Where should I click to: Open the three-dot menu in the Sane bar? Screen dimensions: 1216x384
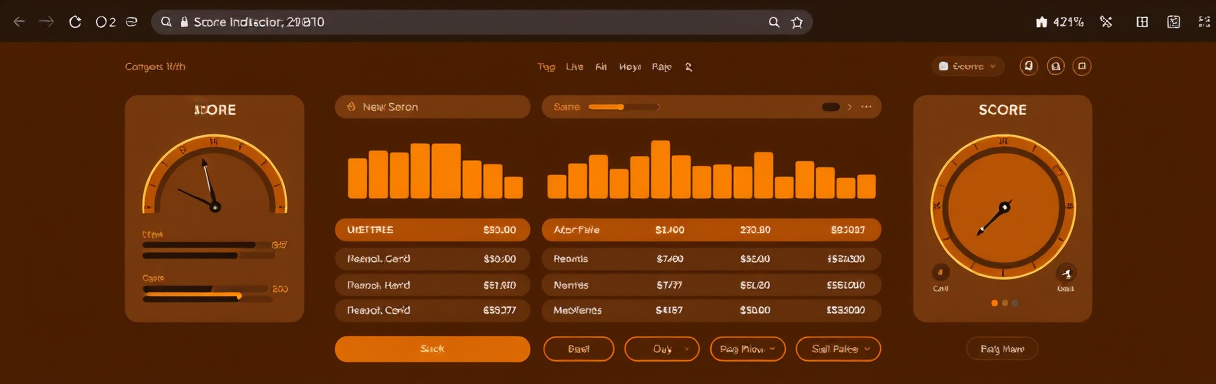(866, 106)
